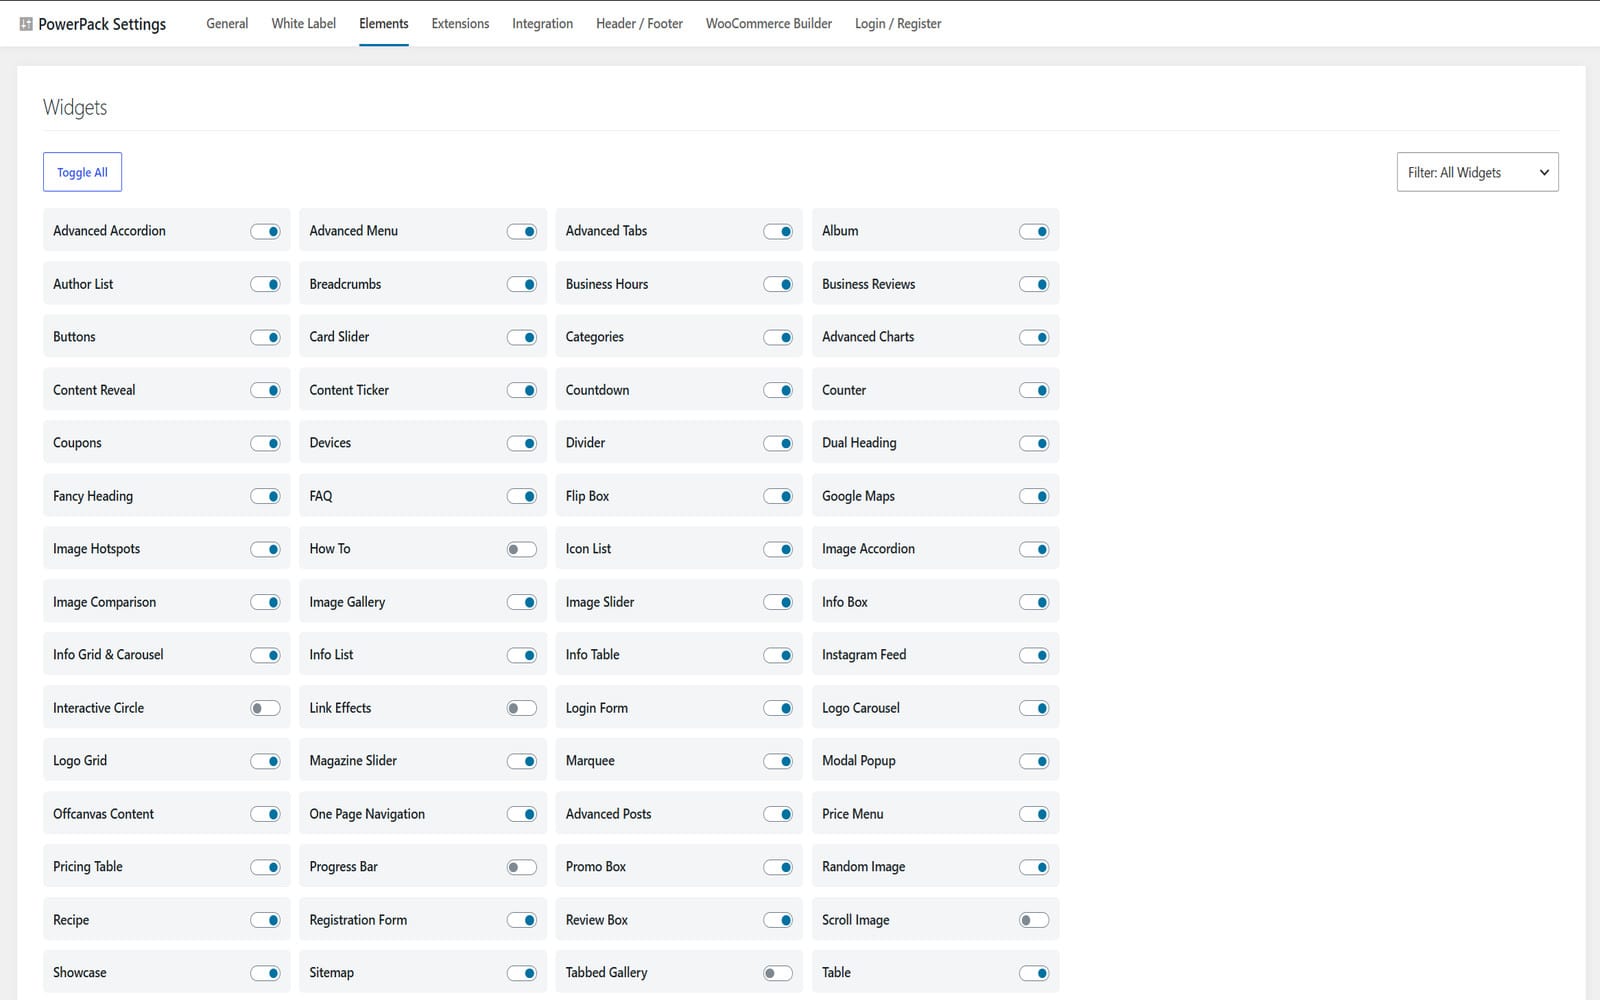Image resolution: width=1600 pixels, height=1000 pixels.
Task: Click the One Page Navigation label
Action: click(367, 814)
